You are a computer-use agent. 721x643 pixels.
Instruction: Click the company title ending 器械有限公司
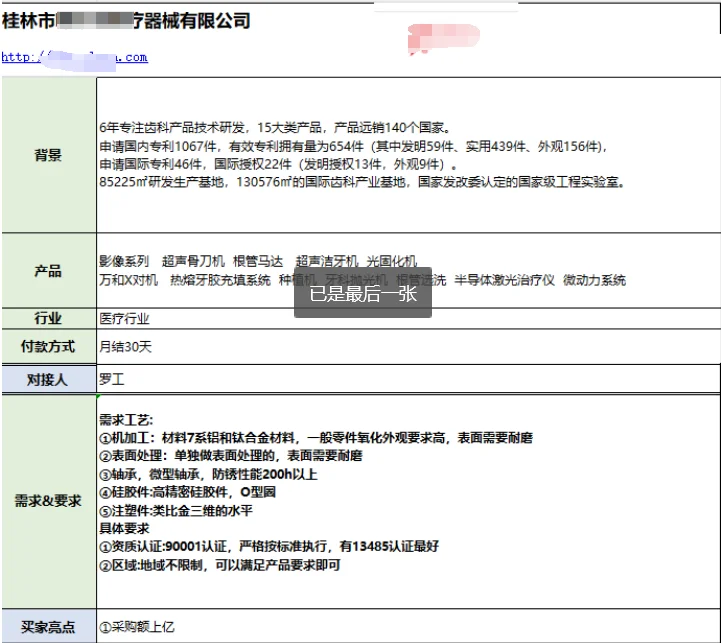(x=126, y=20)
